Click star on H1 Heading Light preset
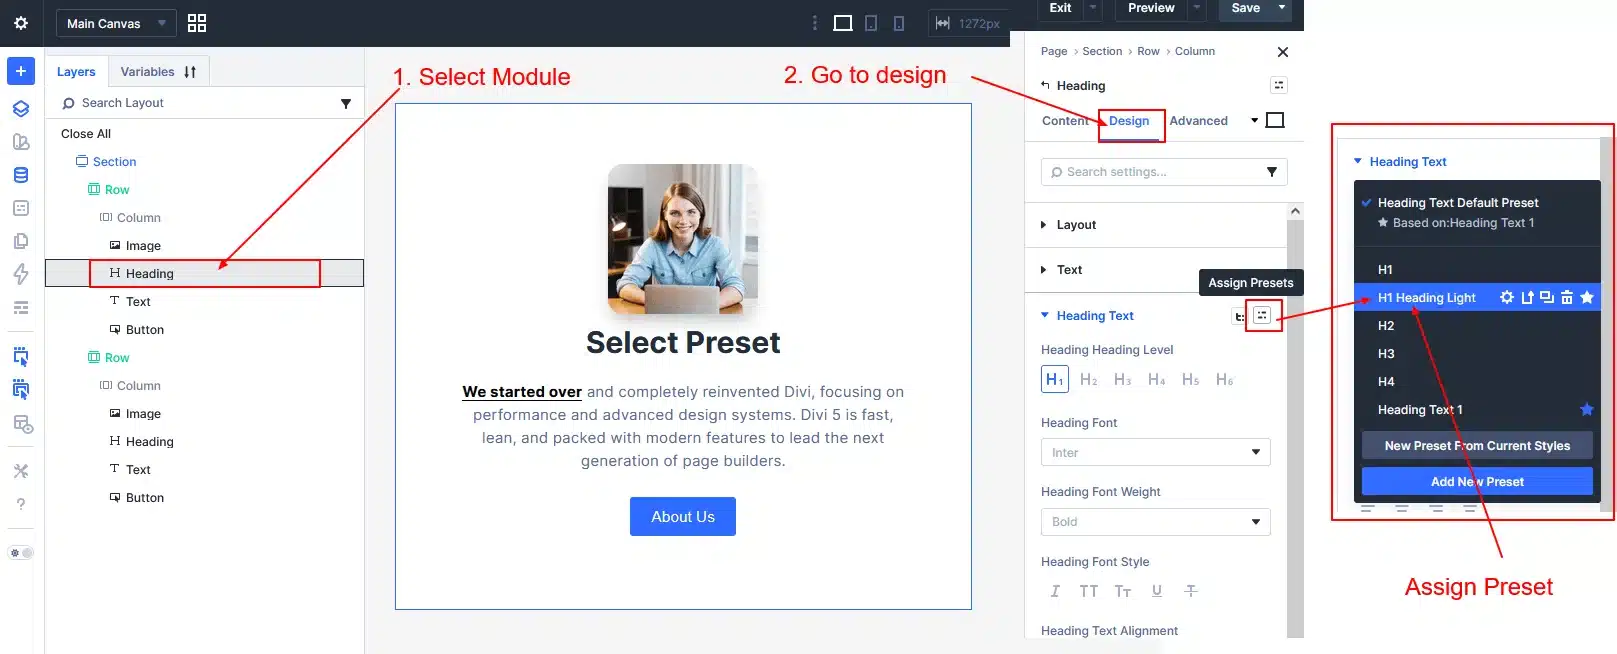This screenshot has width=1617, height=654. [1587, 297]
